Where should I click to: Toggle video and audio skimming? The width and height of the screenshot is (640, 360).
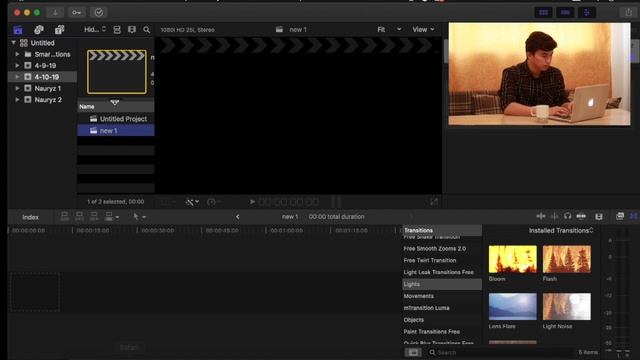pyautogui.click(x=541, y=216)
